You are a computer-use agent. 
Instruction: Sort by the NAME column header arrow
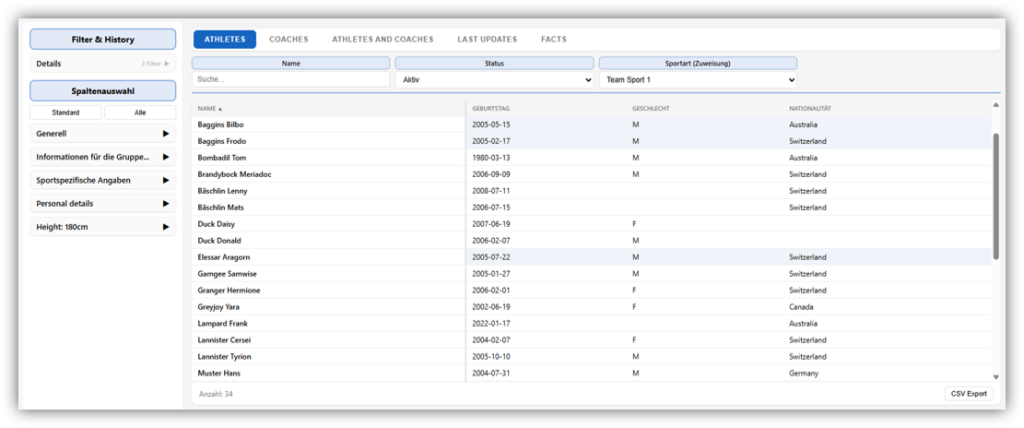[x=220, y=108]
